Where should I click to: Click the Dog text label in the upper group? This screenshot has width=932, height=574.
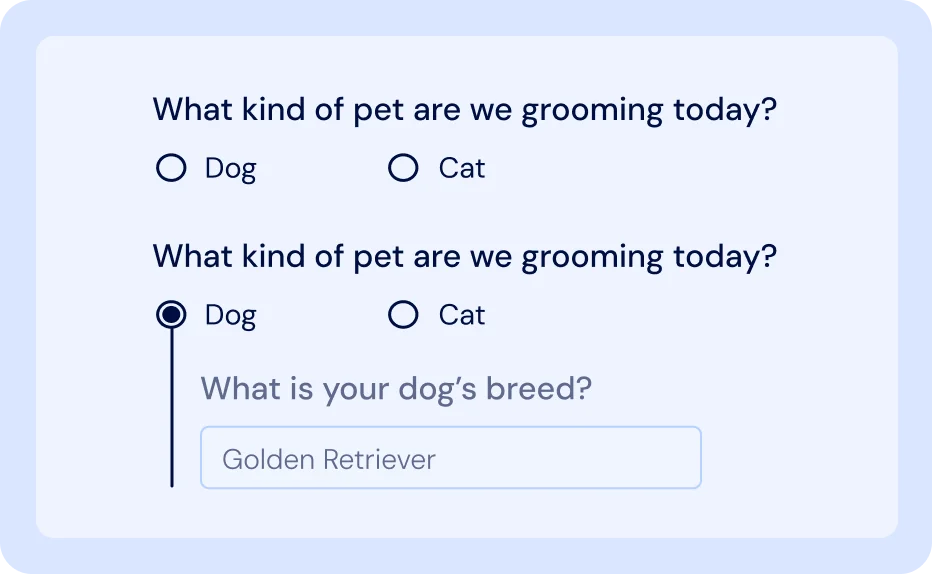[x=230, y=168]
